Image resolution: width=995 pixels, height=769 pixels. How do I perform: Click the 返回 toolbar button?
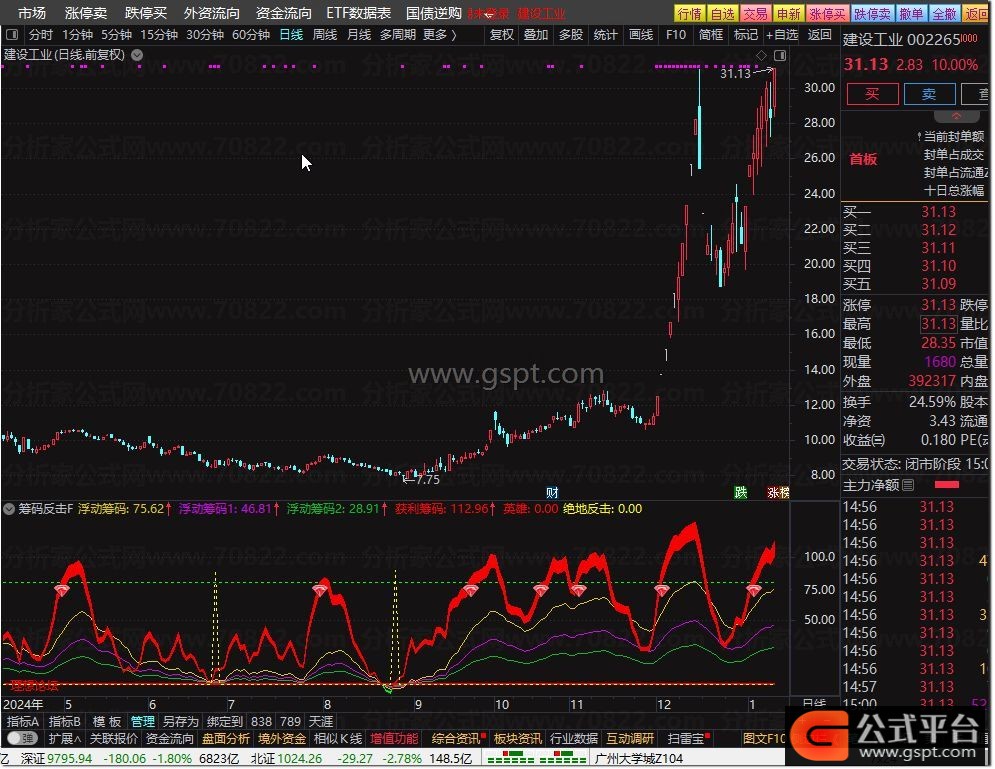pyautogui.click(x=819, y=35)
